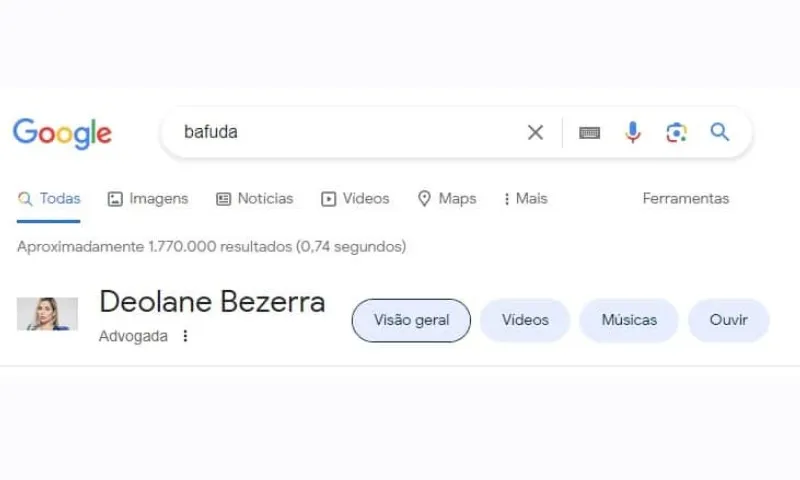Open the Vídeos results tab

tap(355, 198)
